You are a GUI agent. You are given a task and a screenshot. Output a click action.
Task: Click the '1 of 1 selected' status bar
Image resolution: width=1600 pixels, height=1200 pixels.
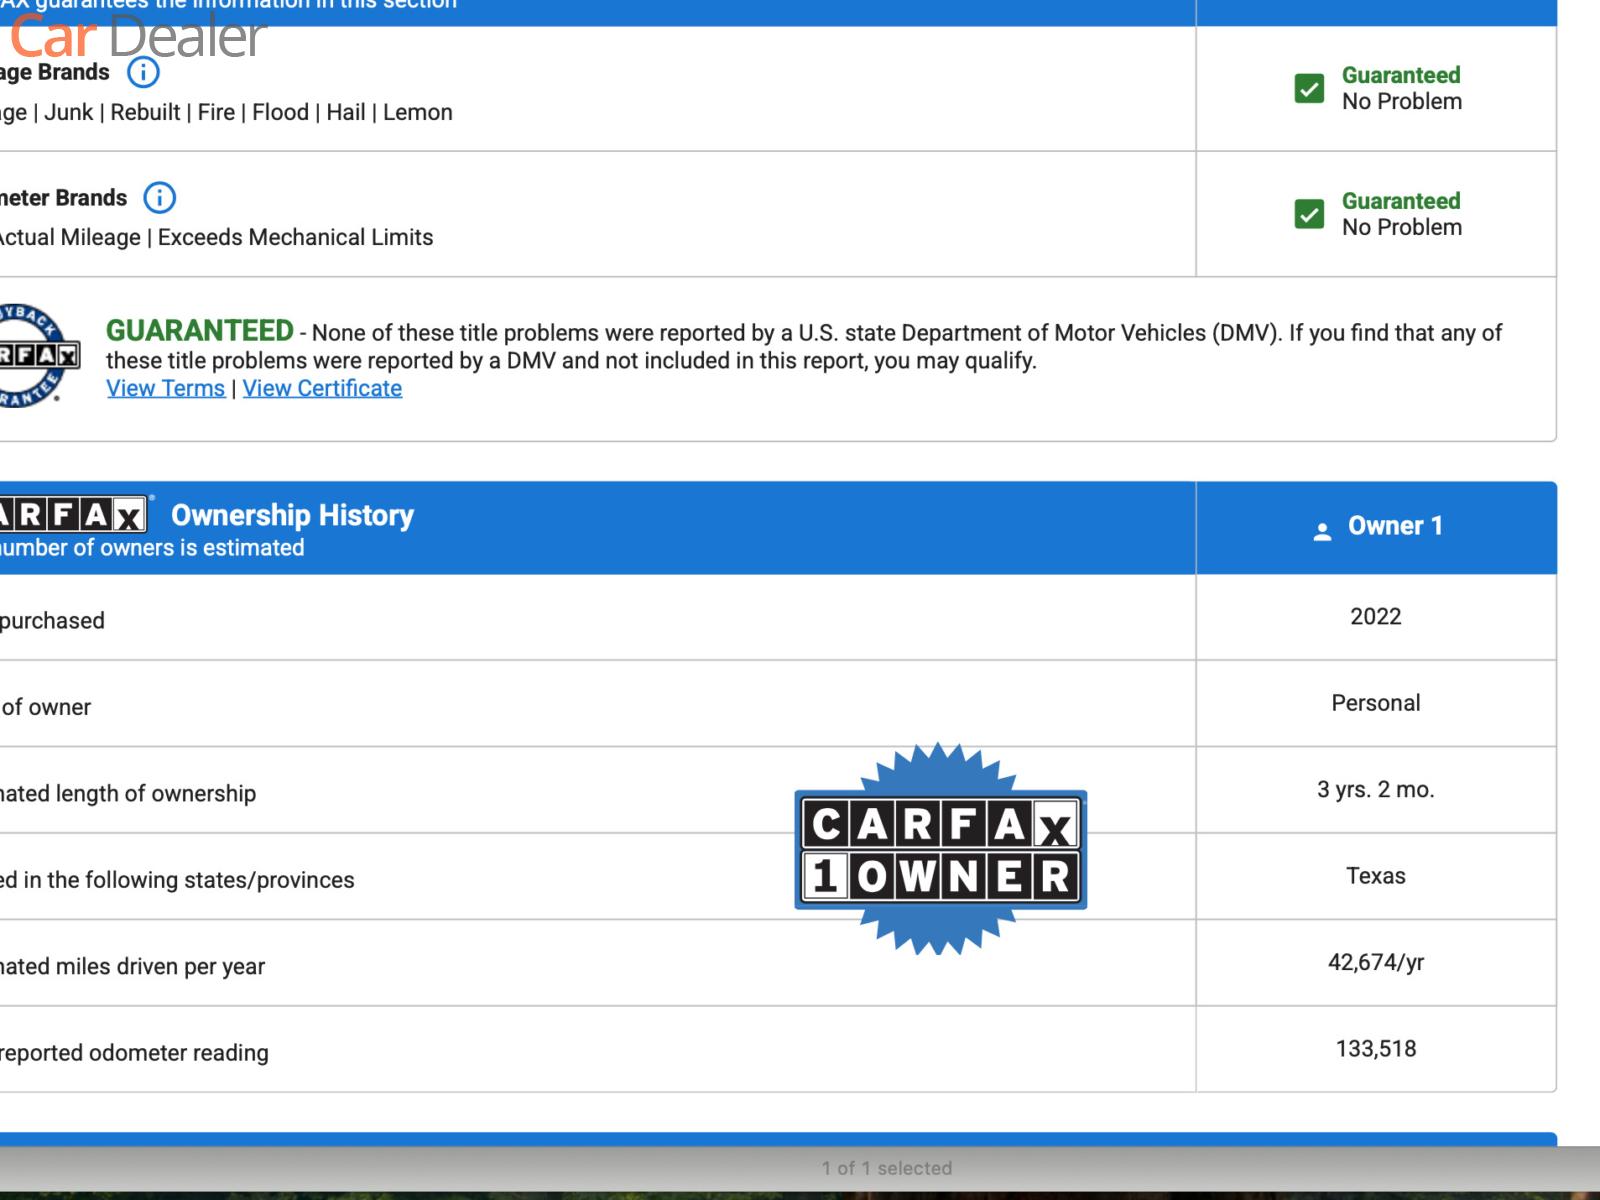click(886, 1168)
